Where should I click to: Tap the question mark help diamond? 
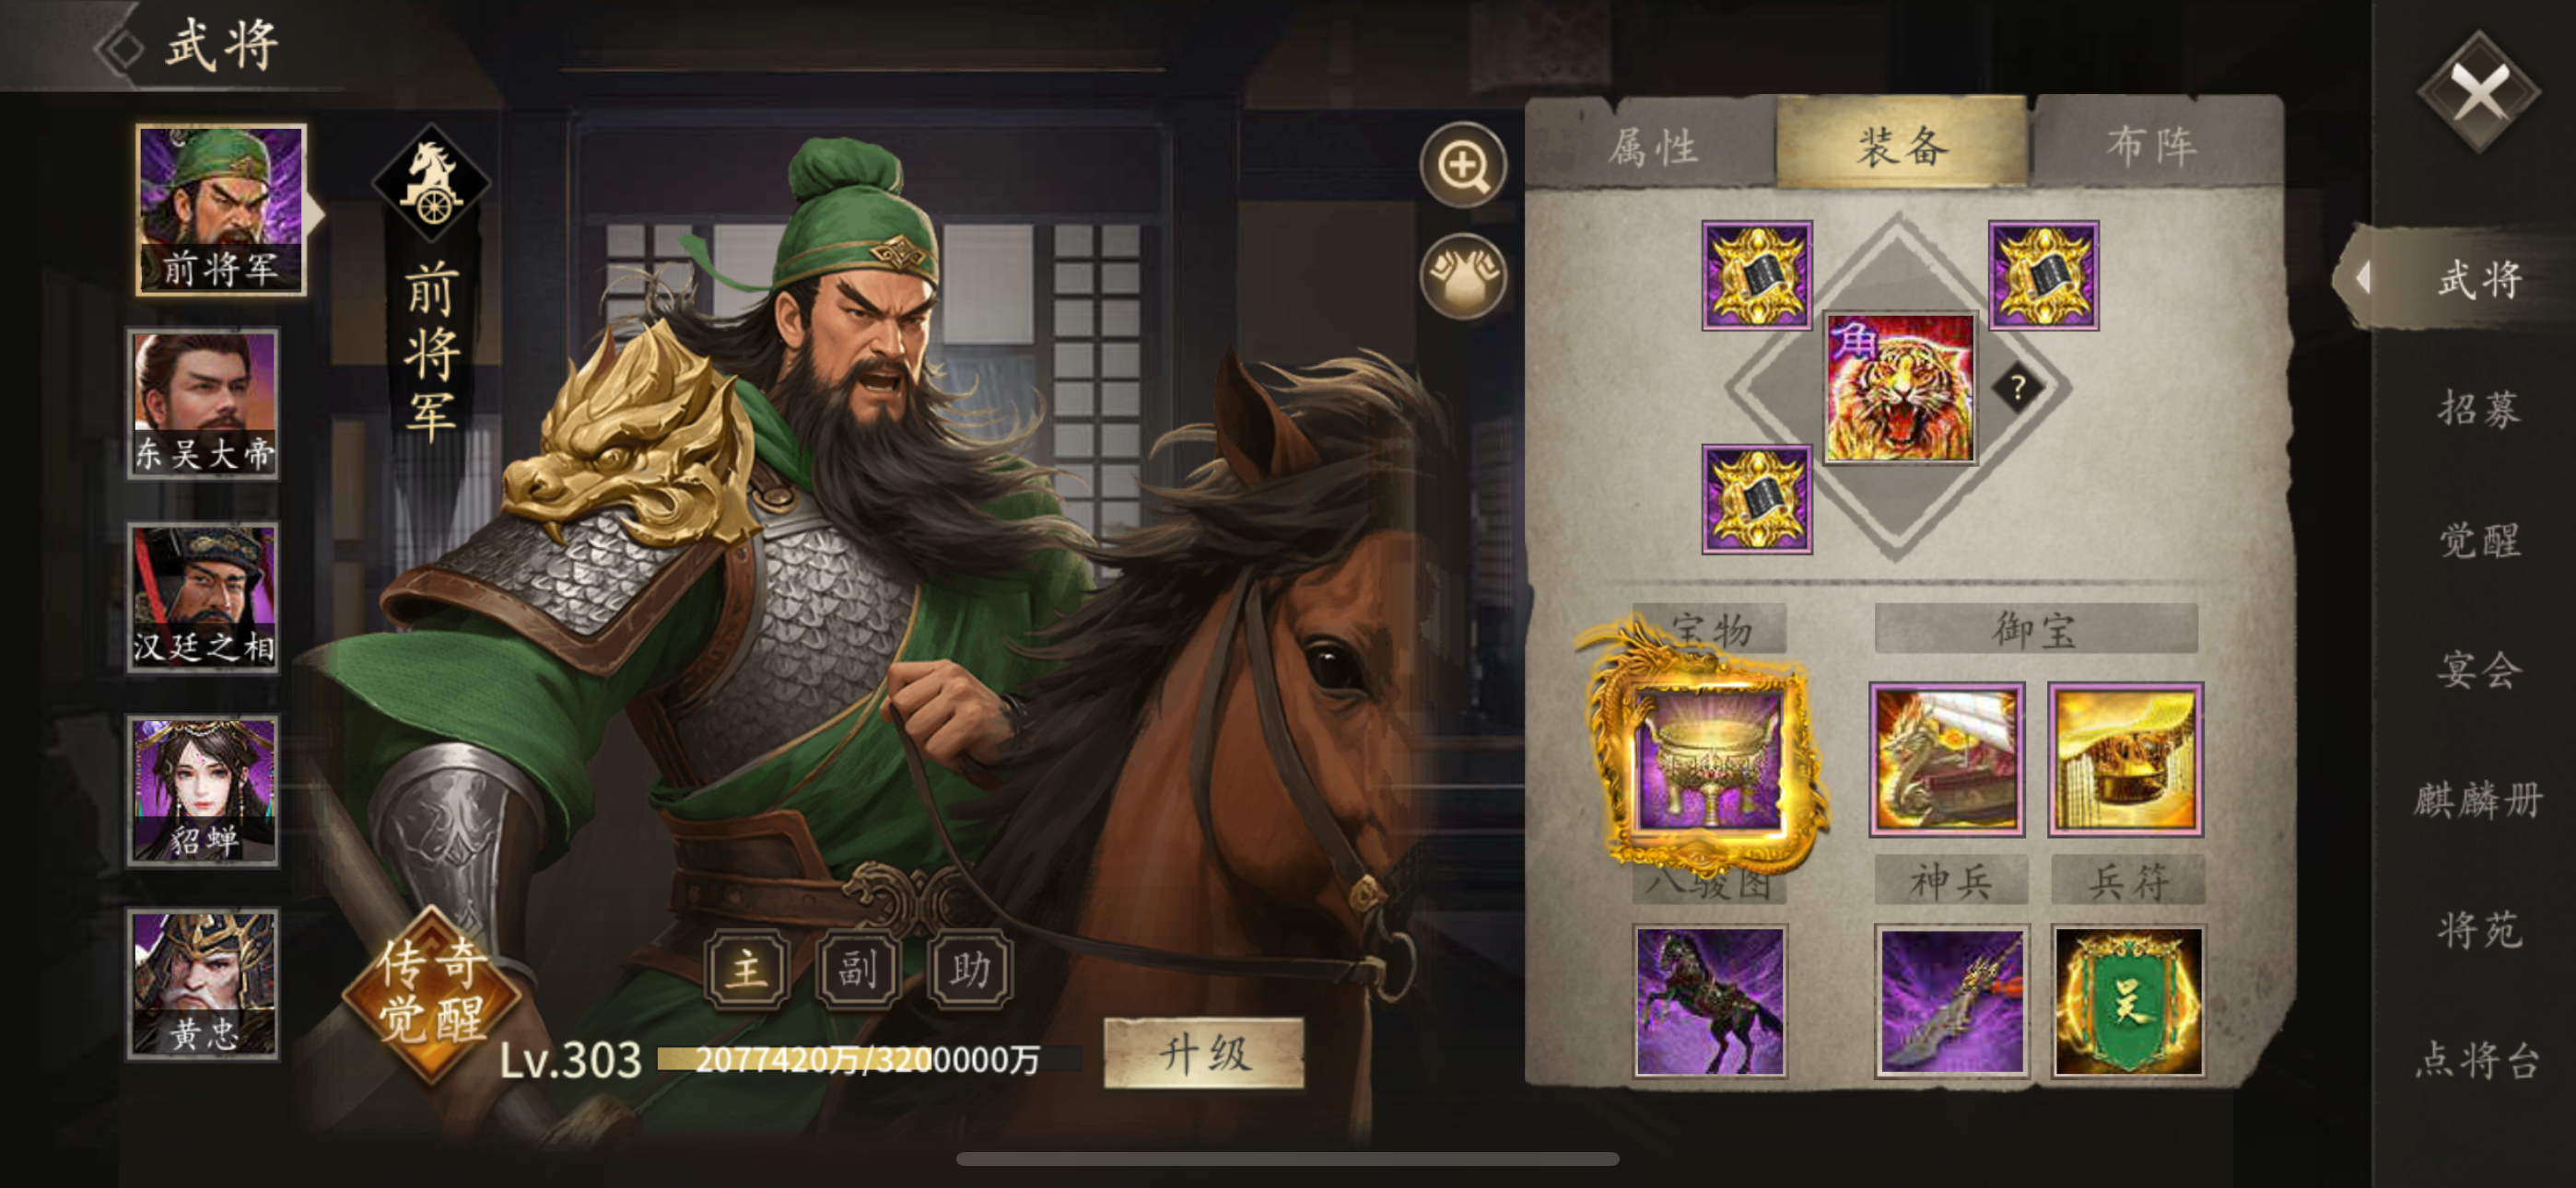[x=2018, y=388]
